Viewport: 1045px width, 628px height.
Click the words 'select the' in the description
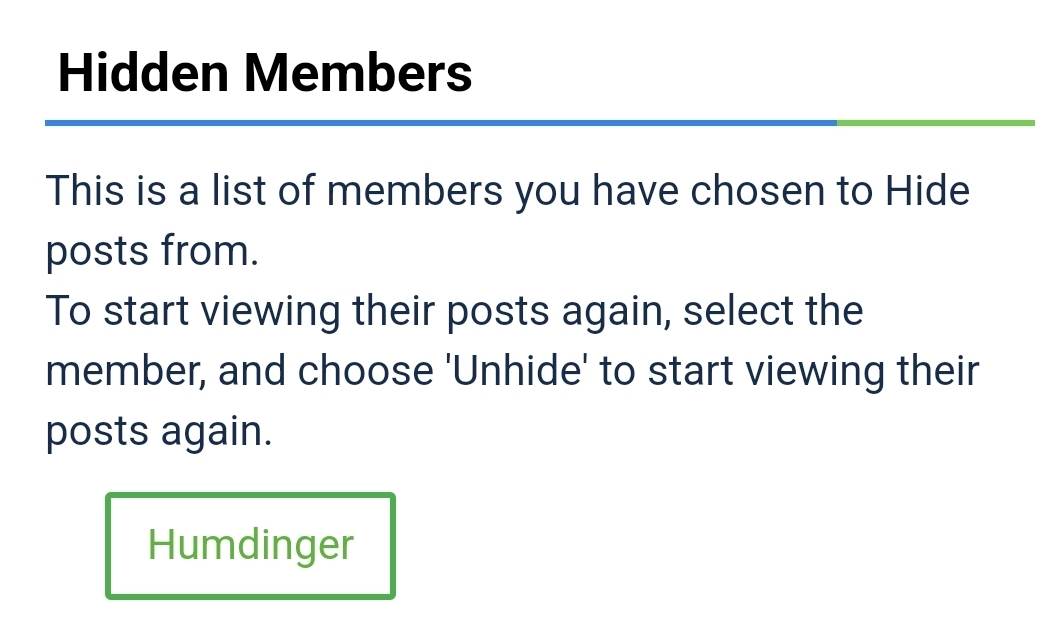pos(773,311)
